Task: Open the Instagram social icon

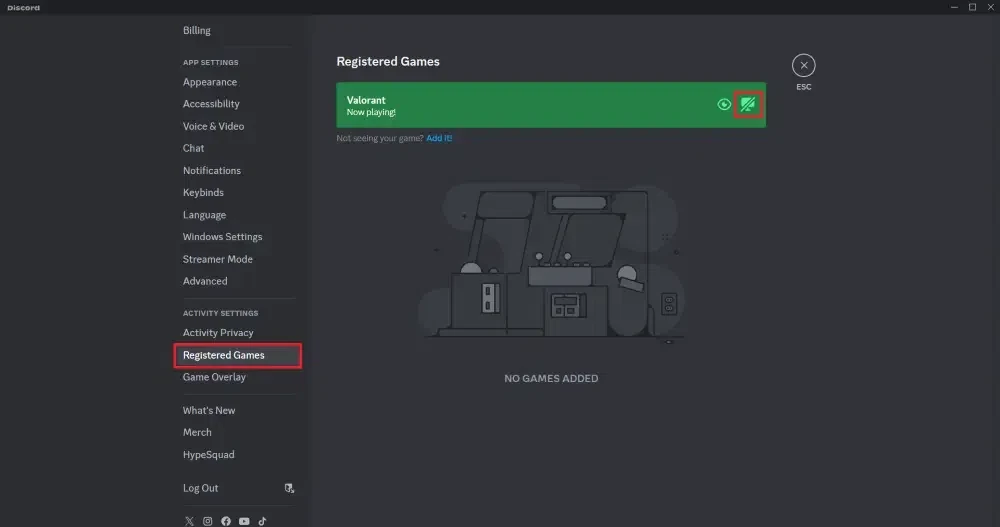Action: click(x=207, y=521)
